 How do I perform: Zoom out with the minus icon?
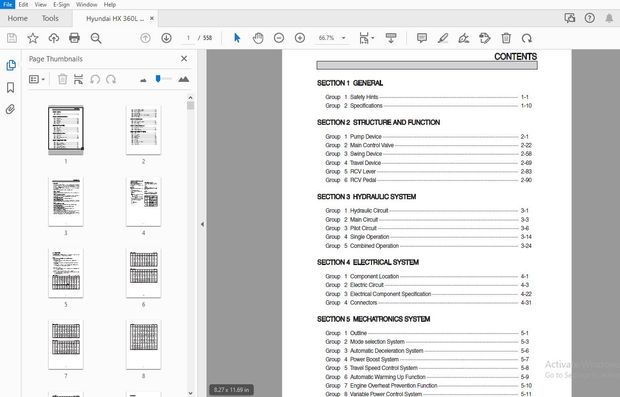279,38
